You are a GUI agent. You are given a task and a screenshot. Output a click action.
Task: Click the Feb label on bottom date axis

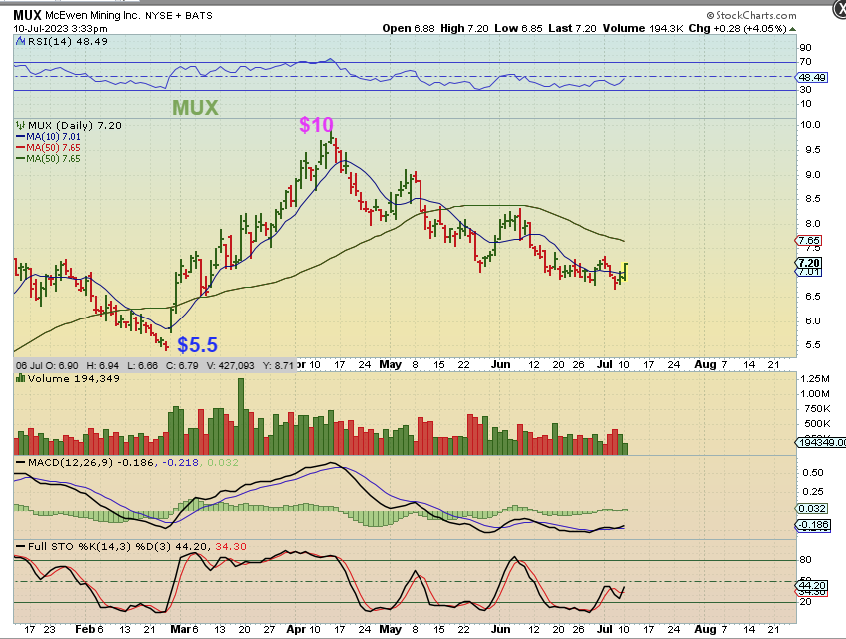[x=85, y=629]
